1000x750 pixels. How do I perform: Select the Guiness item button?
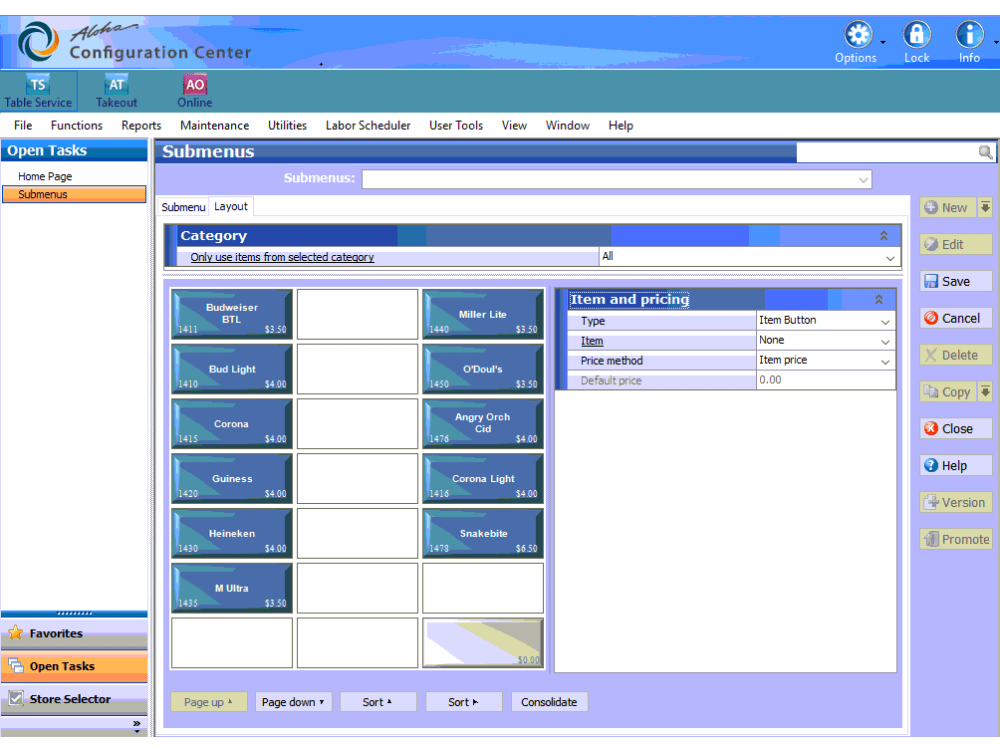[232, 478]
